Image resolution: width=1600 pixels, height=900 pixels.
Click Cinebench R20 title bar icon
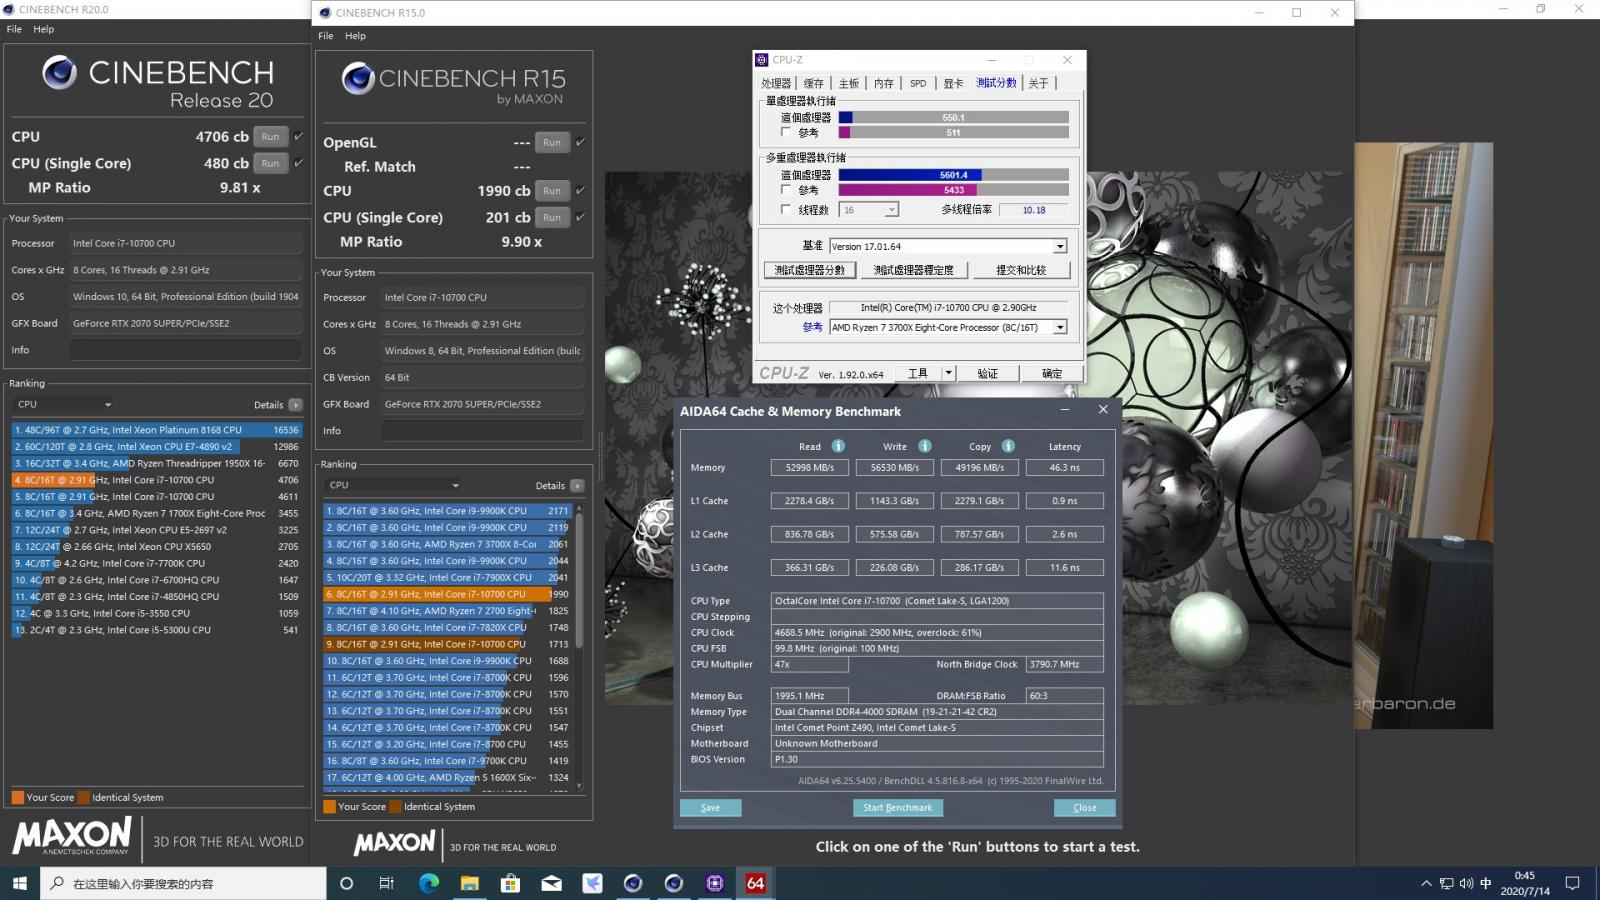click(x=9, y=9)
